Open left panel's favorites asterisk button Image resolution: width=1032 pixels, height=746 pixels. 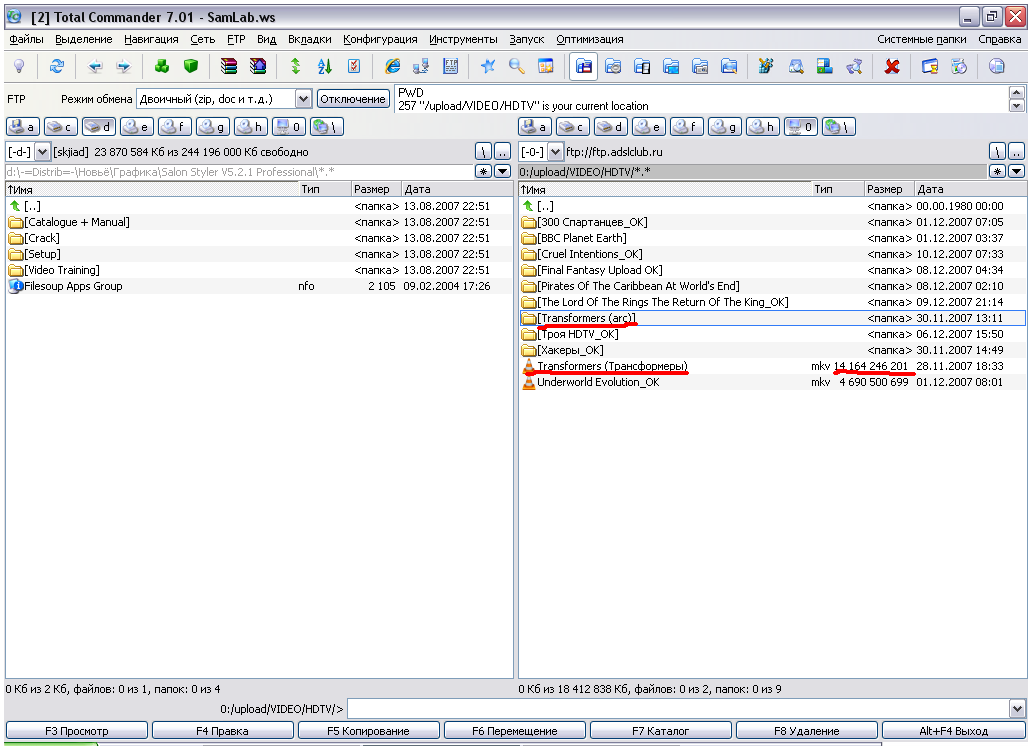(484, 171)
